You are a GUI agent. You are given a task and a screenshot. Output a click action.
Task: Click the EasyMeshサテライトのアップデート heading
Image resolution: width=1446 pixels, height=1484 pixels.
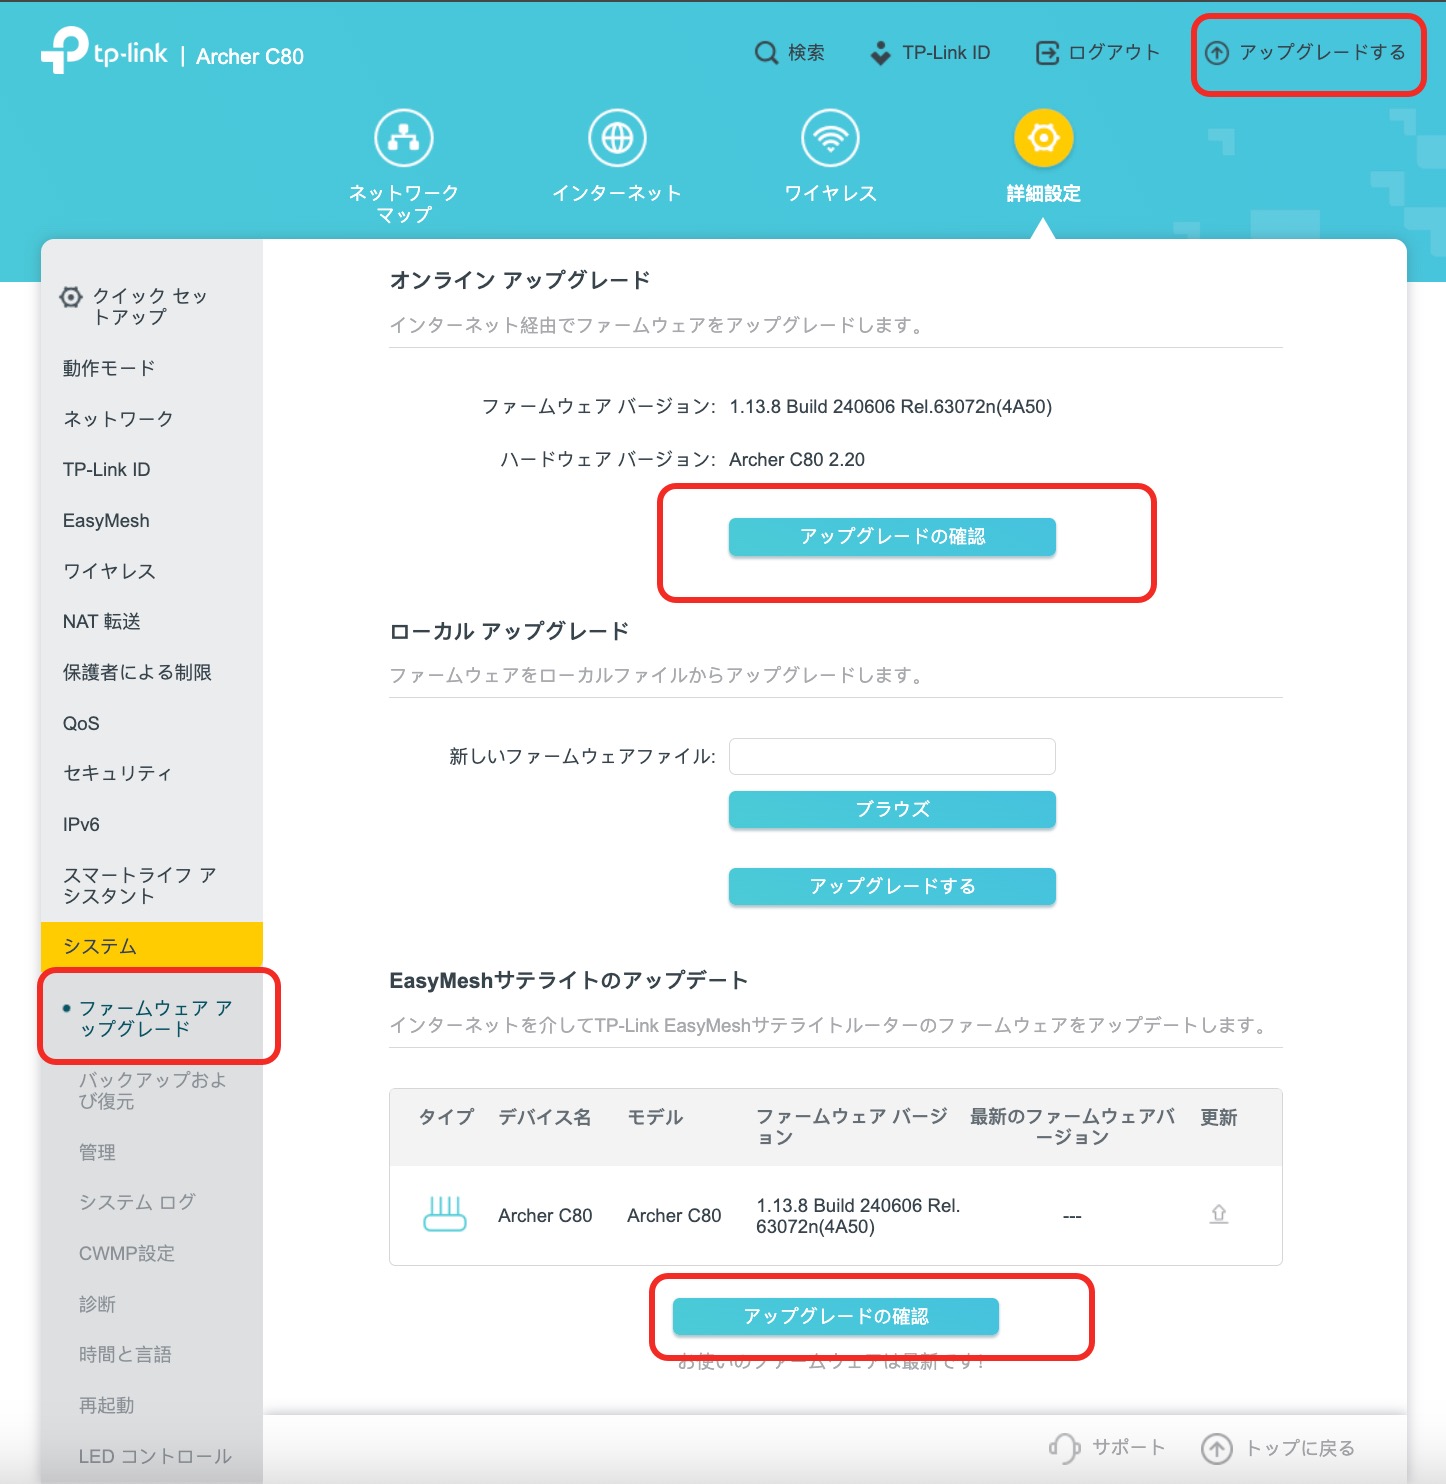tap(569, 981)
